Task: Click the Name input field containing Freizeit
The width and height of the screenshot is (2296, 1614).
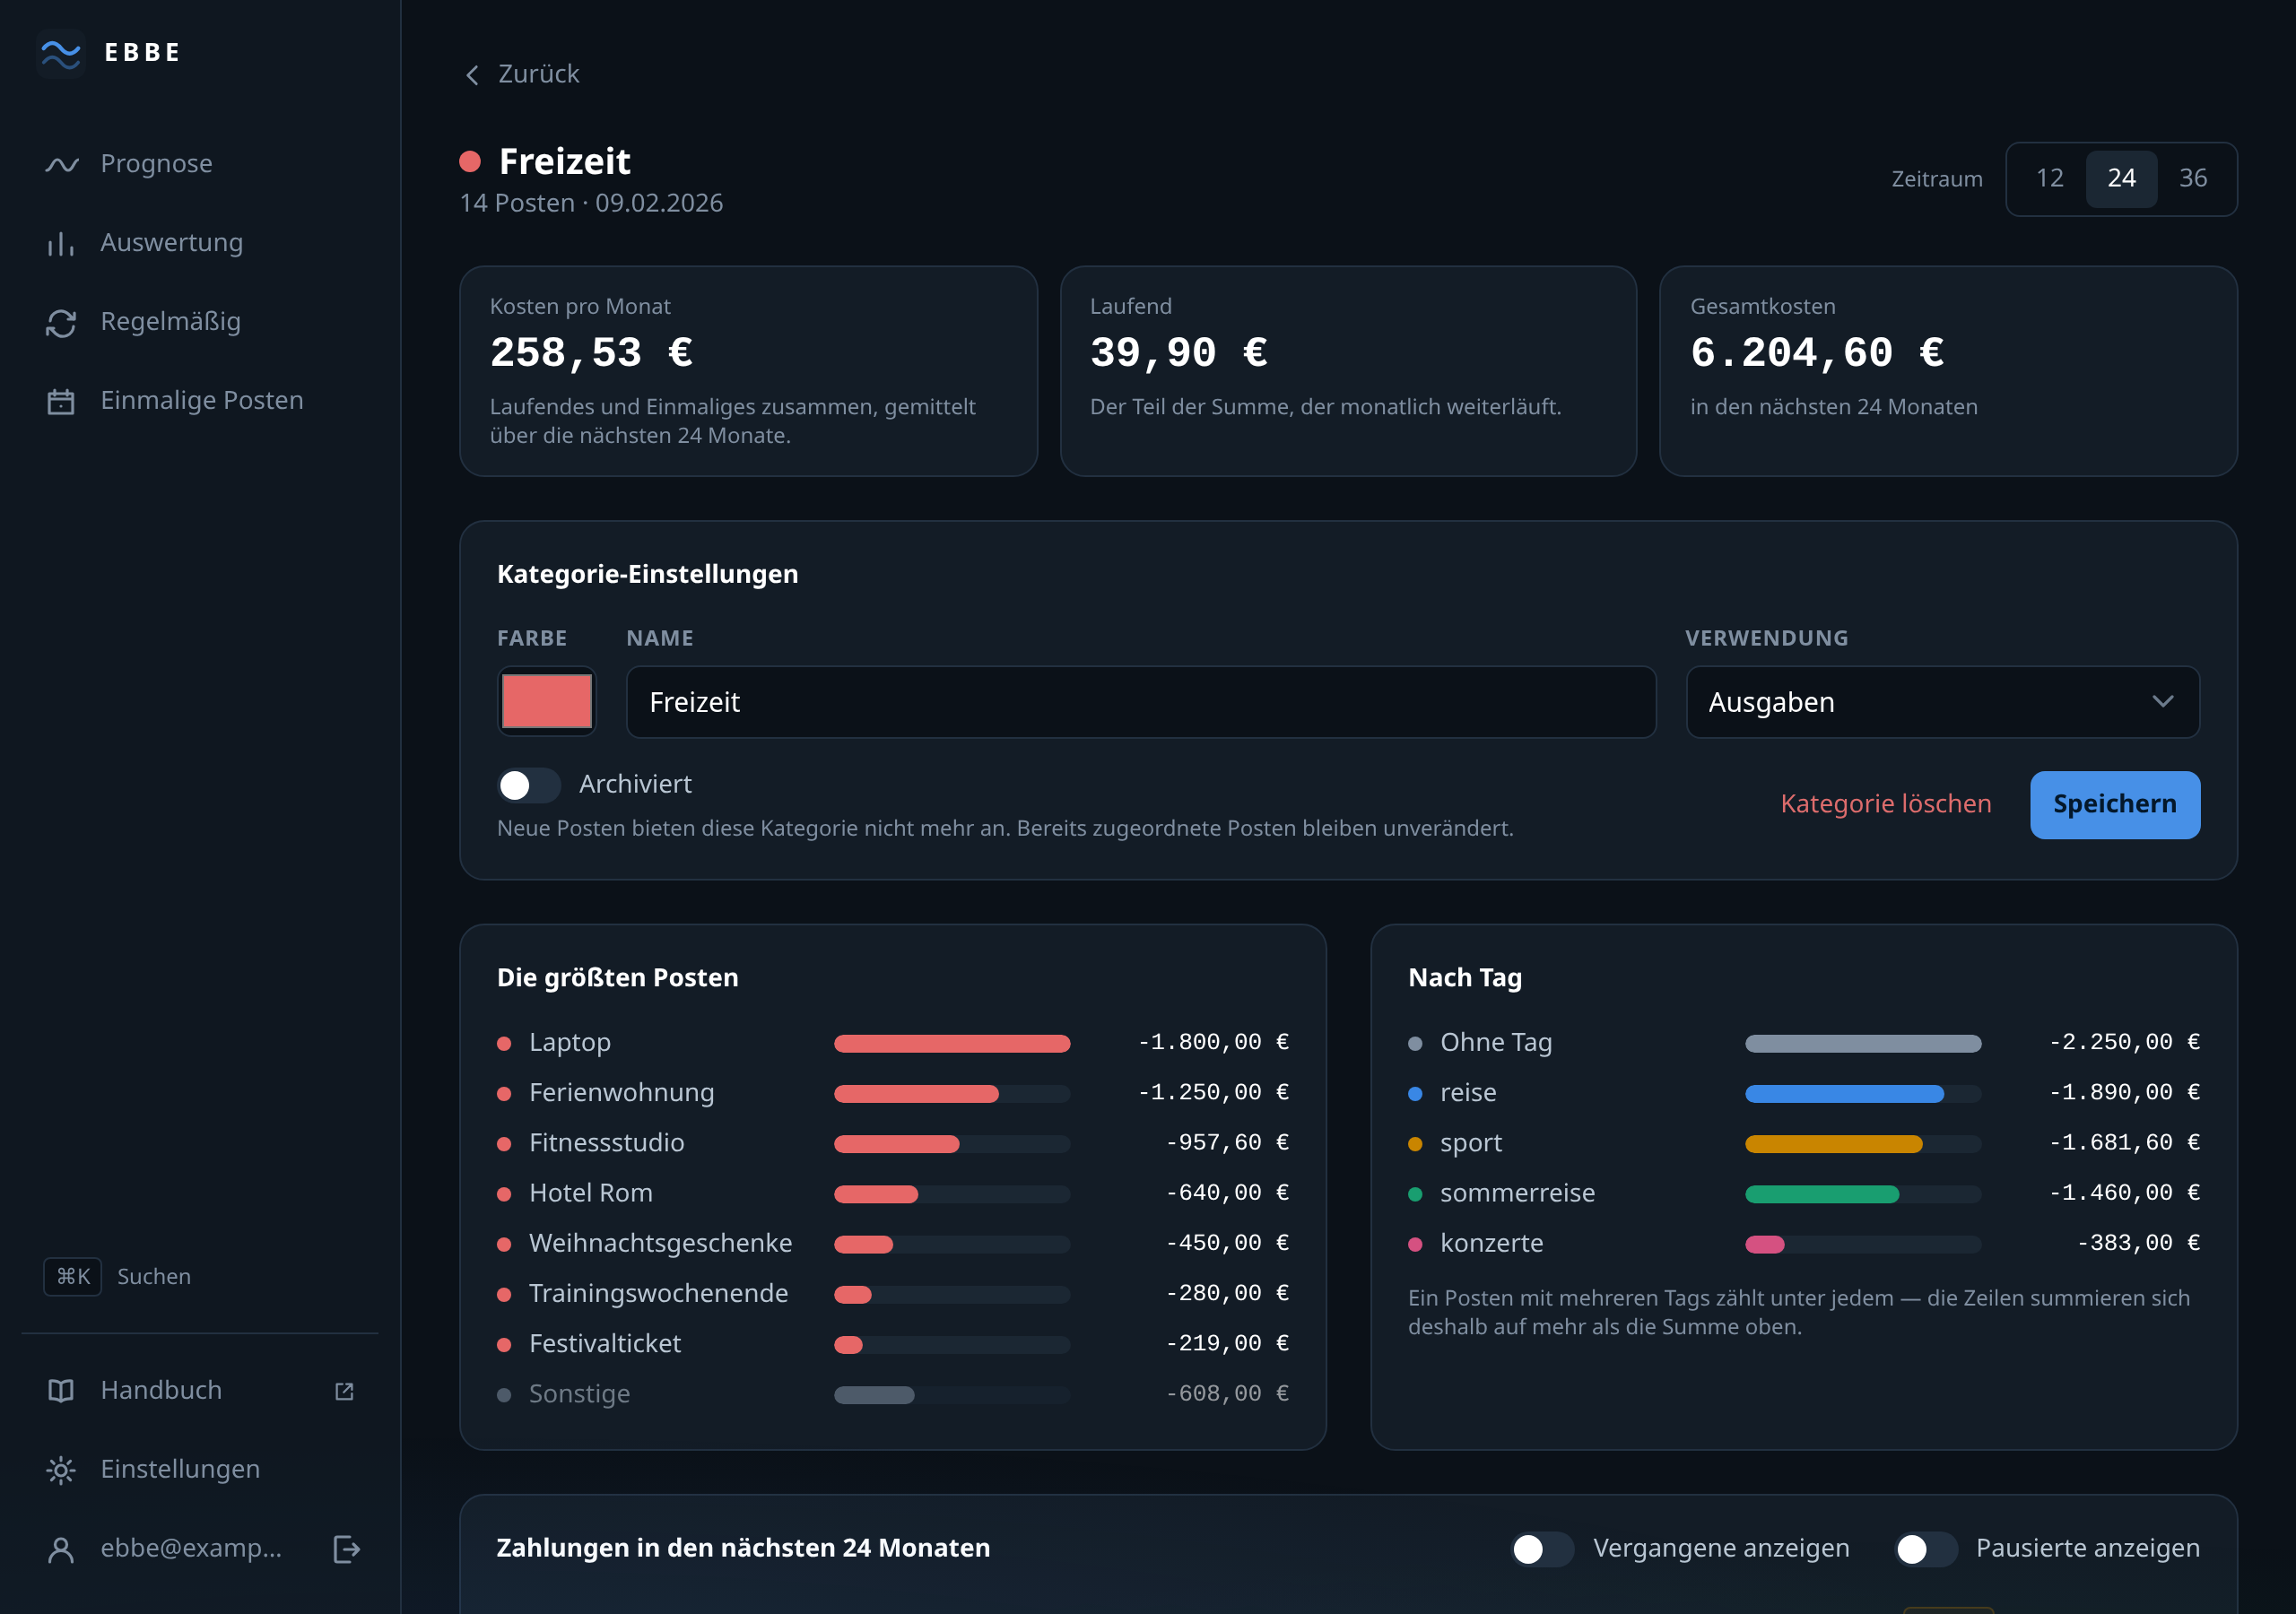Action: pyautogui.click(x=1140, y=702)
